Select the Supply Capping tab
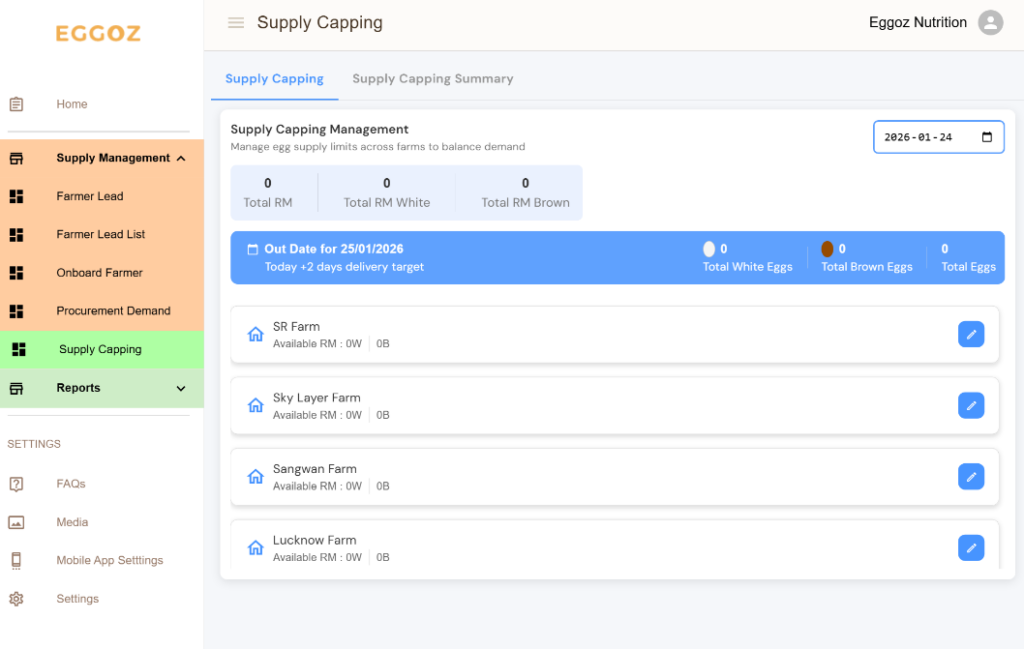The width and height of the screenshot is (1024, 649). coord(274,79)
